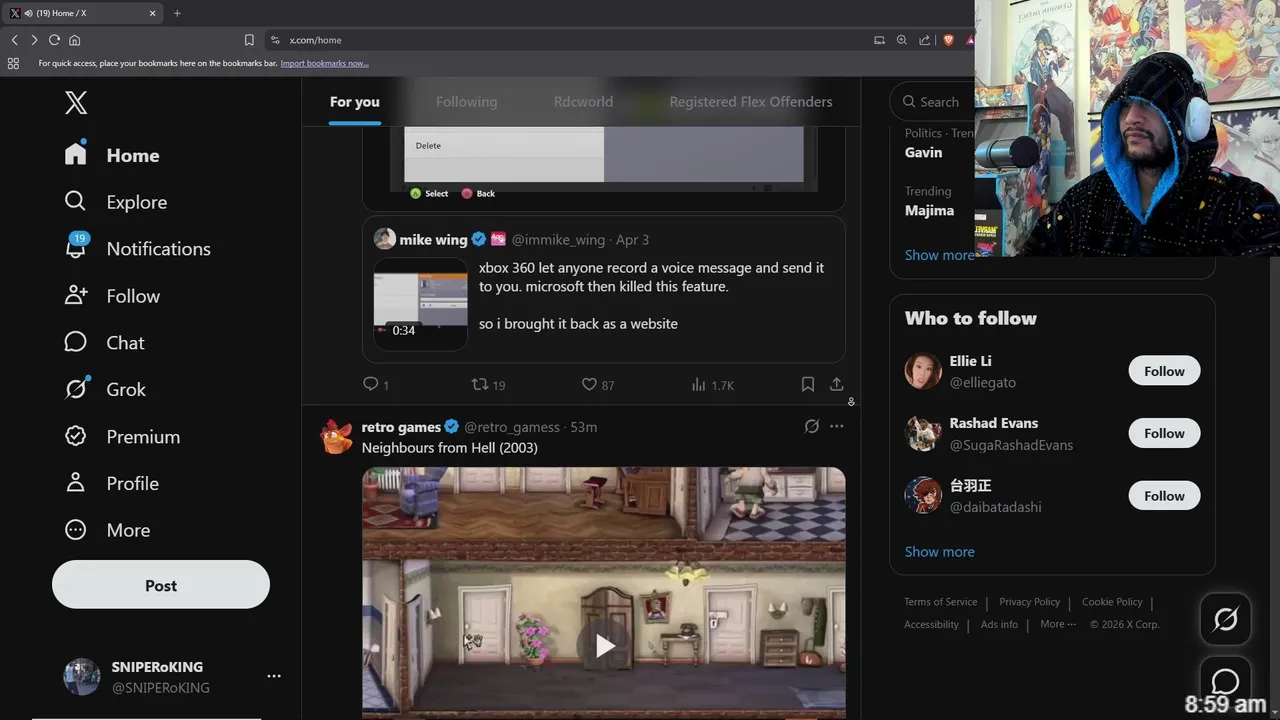Click the browser Home icon
1280x720 pixels.
click(x=74, y=40)
